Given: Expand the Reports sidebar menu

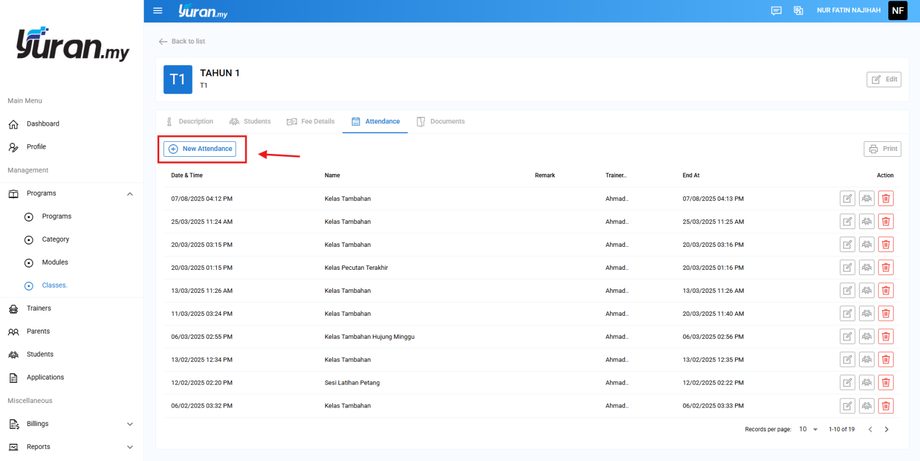Looking at the screenshot, I should click(129, 447).
